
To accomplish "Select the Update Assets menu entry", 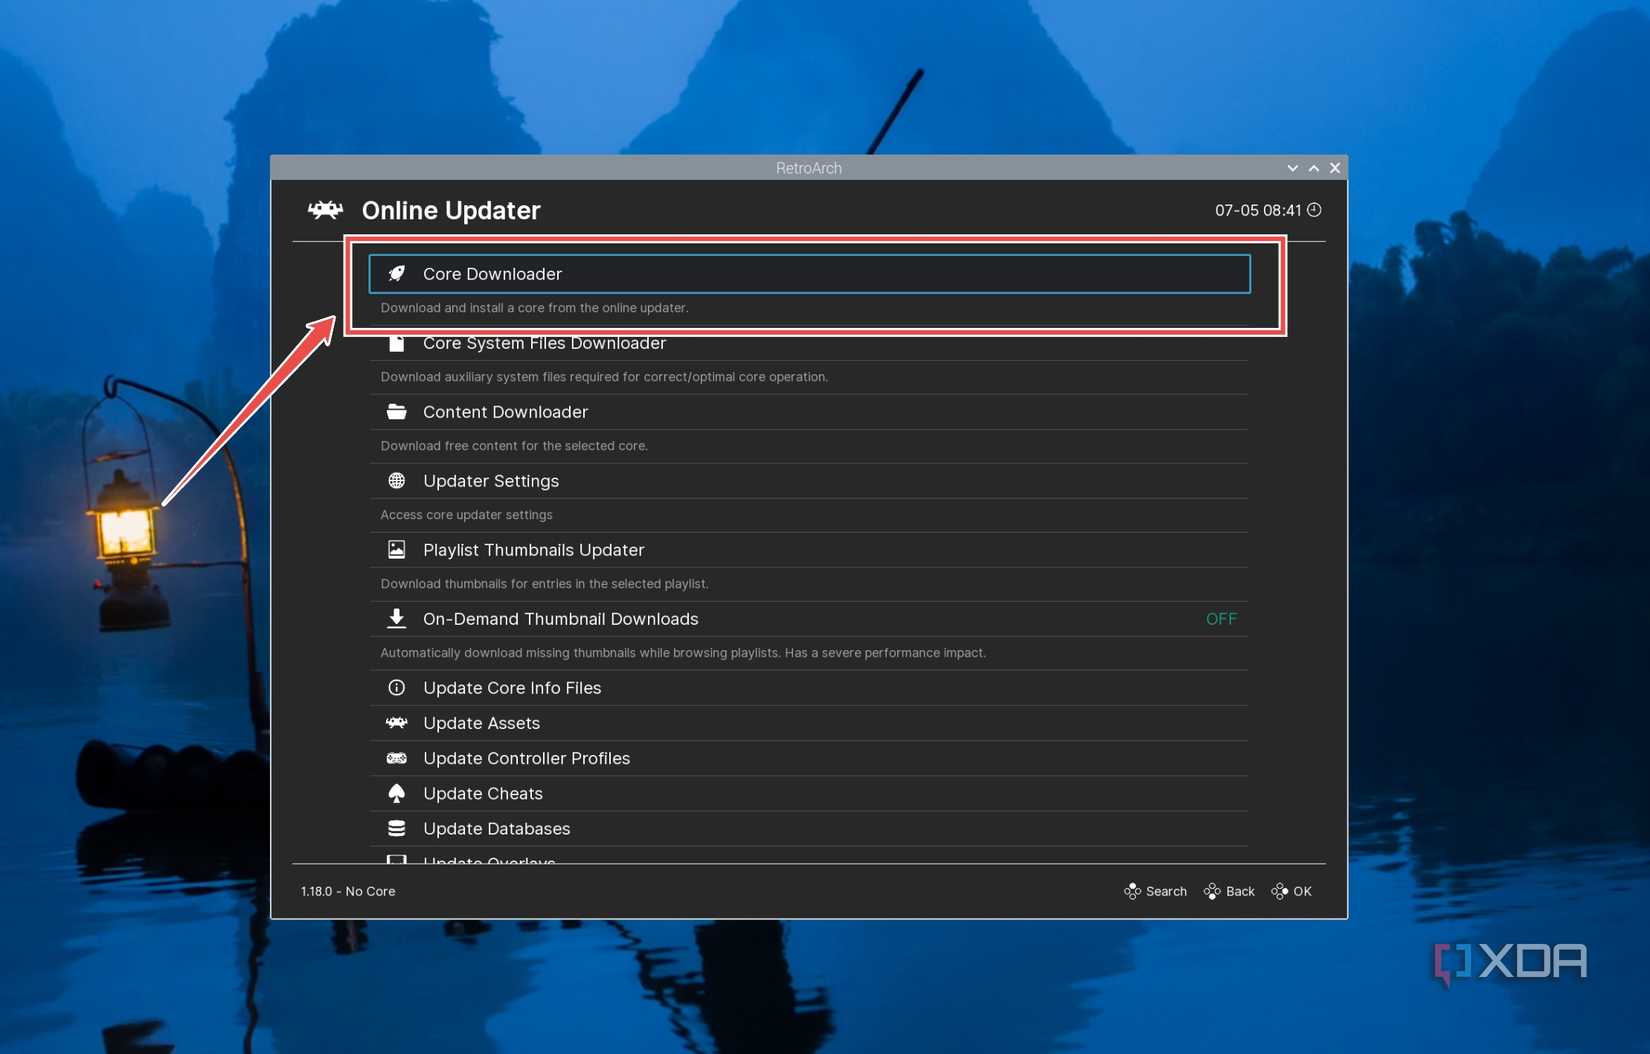I will point(481,722).
